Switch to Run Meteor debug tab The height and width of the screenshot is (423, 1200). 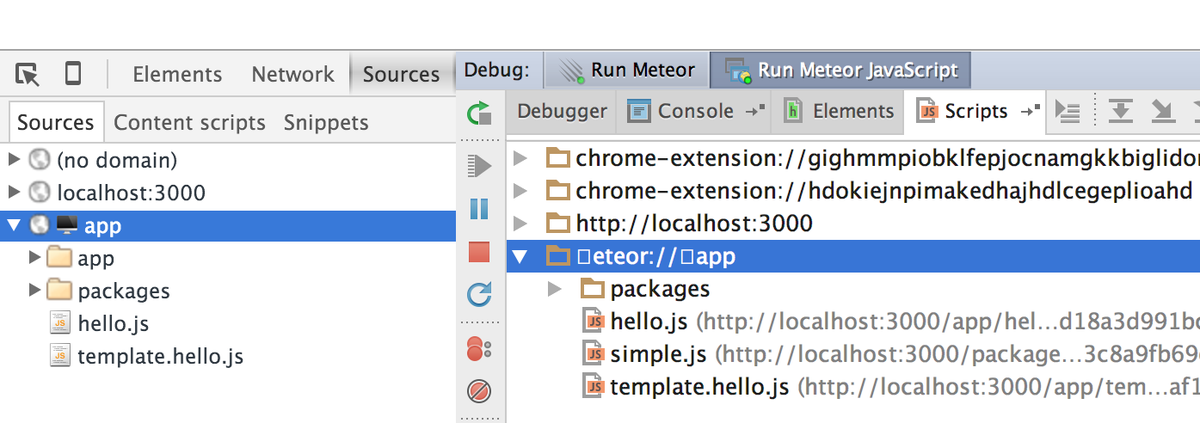tap(627, 70)
